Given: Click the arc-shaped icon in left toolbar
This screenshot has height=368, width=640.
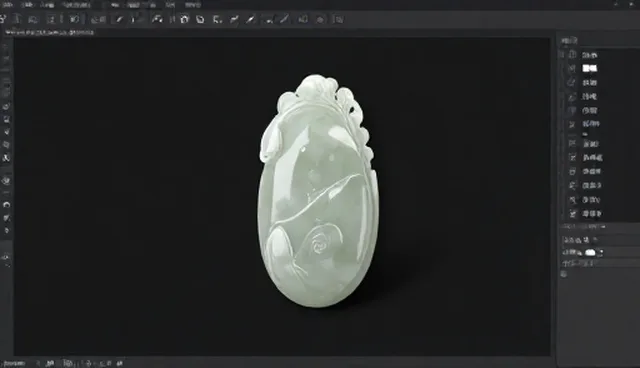Looking at the screenshot, I should tap(6, 204).
